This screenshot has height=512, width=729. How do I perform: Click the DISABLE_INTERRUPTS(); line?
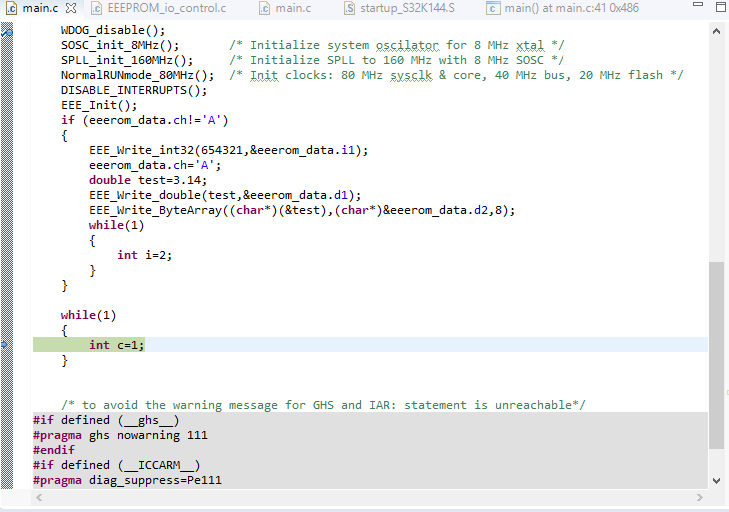coord(134,90)
